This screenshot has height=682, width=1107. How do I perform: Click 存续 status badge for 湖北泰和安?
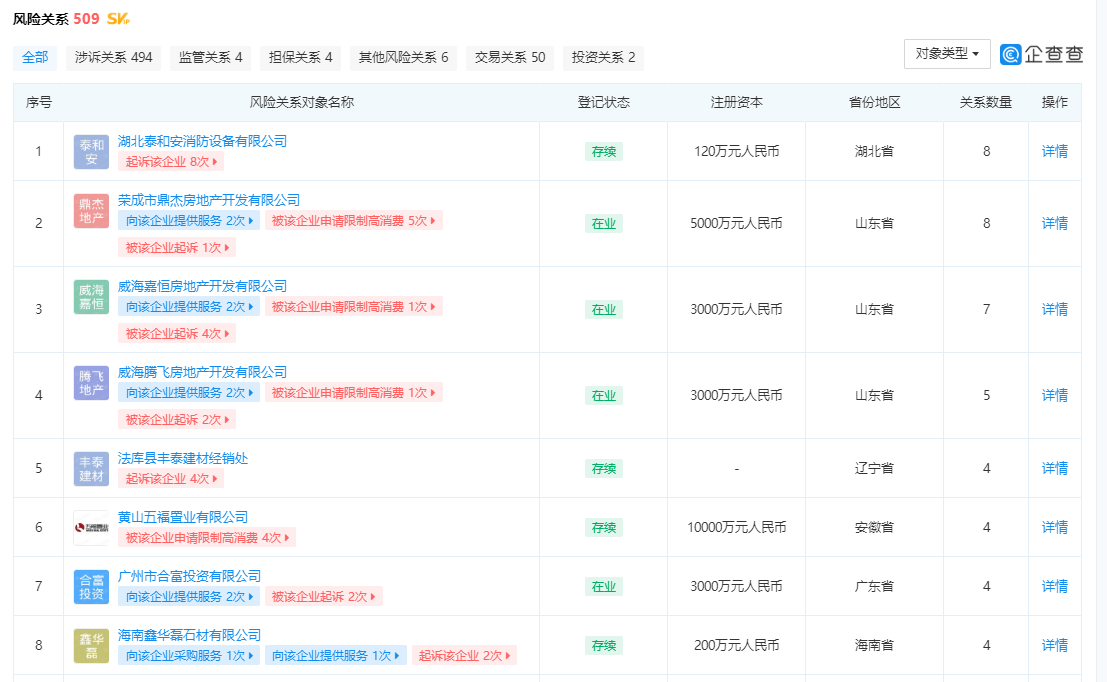pyautogui.click(x=604, y=152)
